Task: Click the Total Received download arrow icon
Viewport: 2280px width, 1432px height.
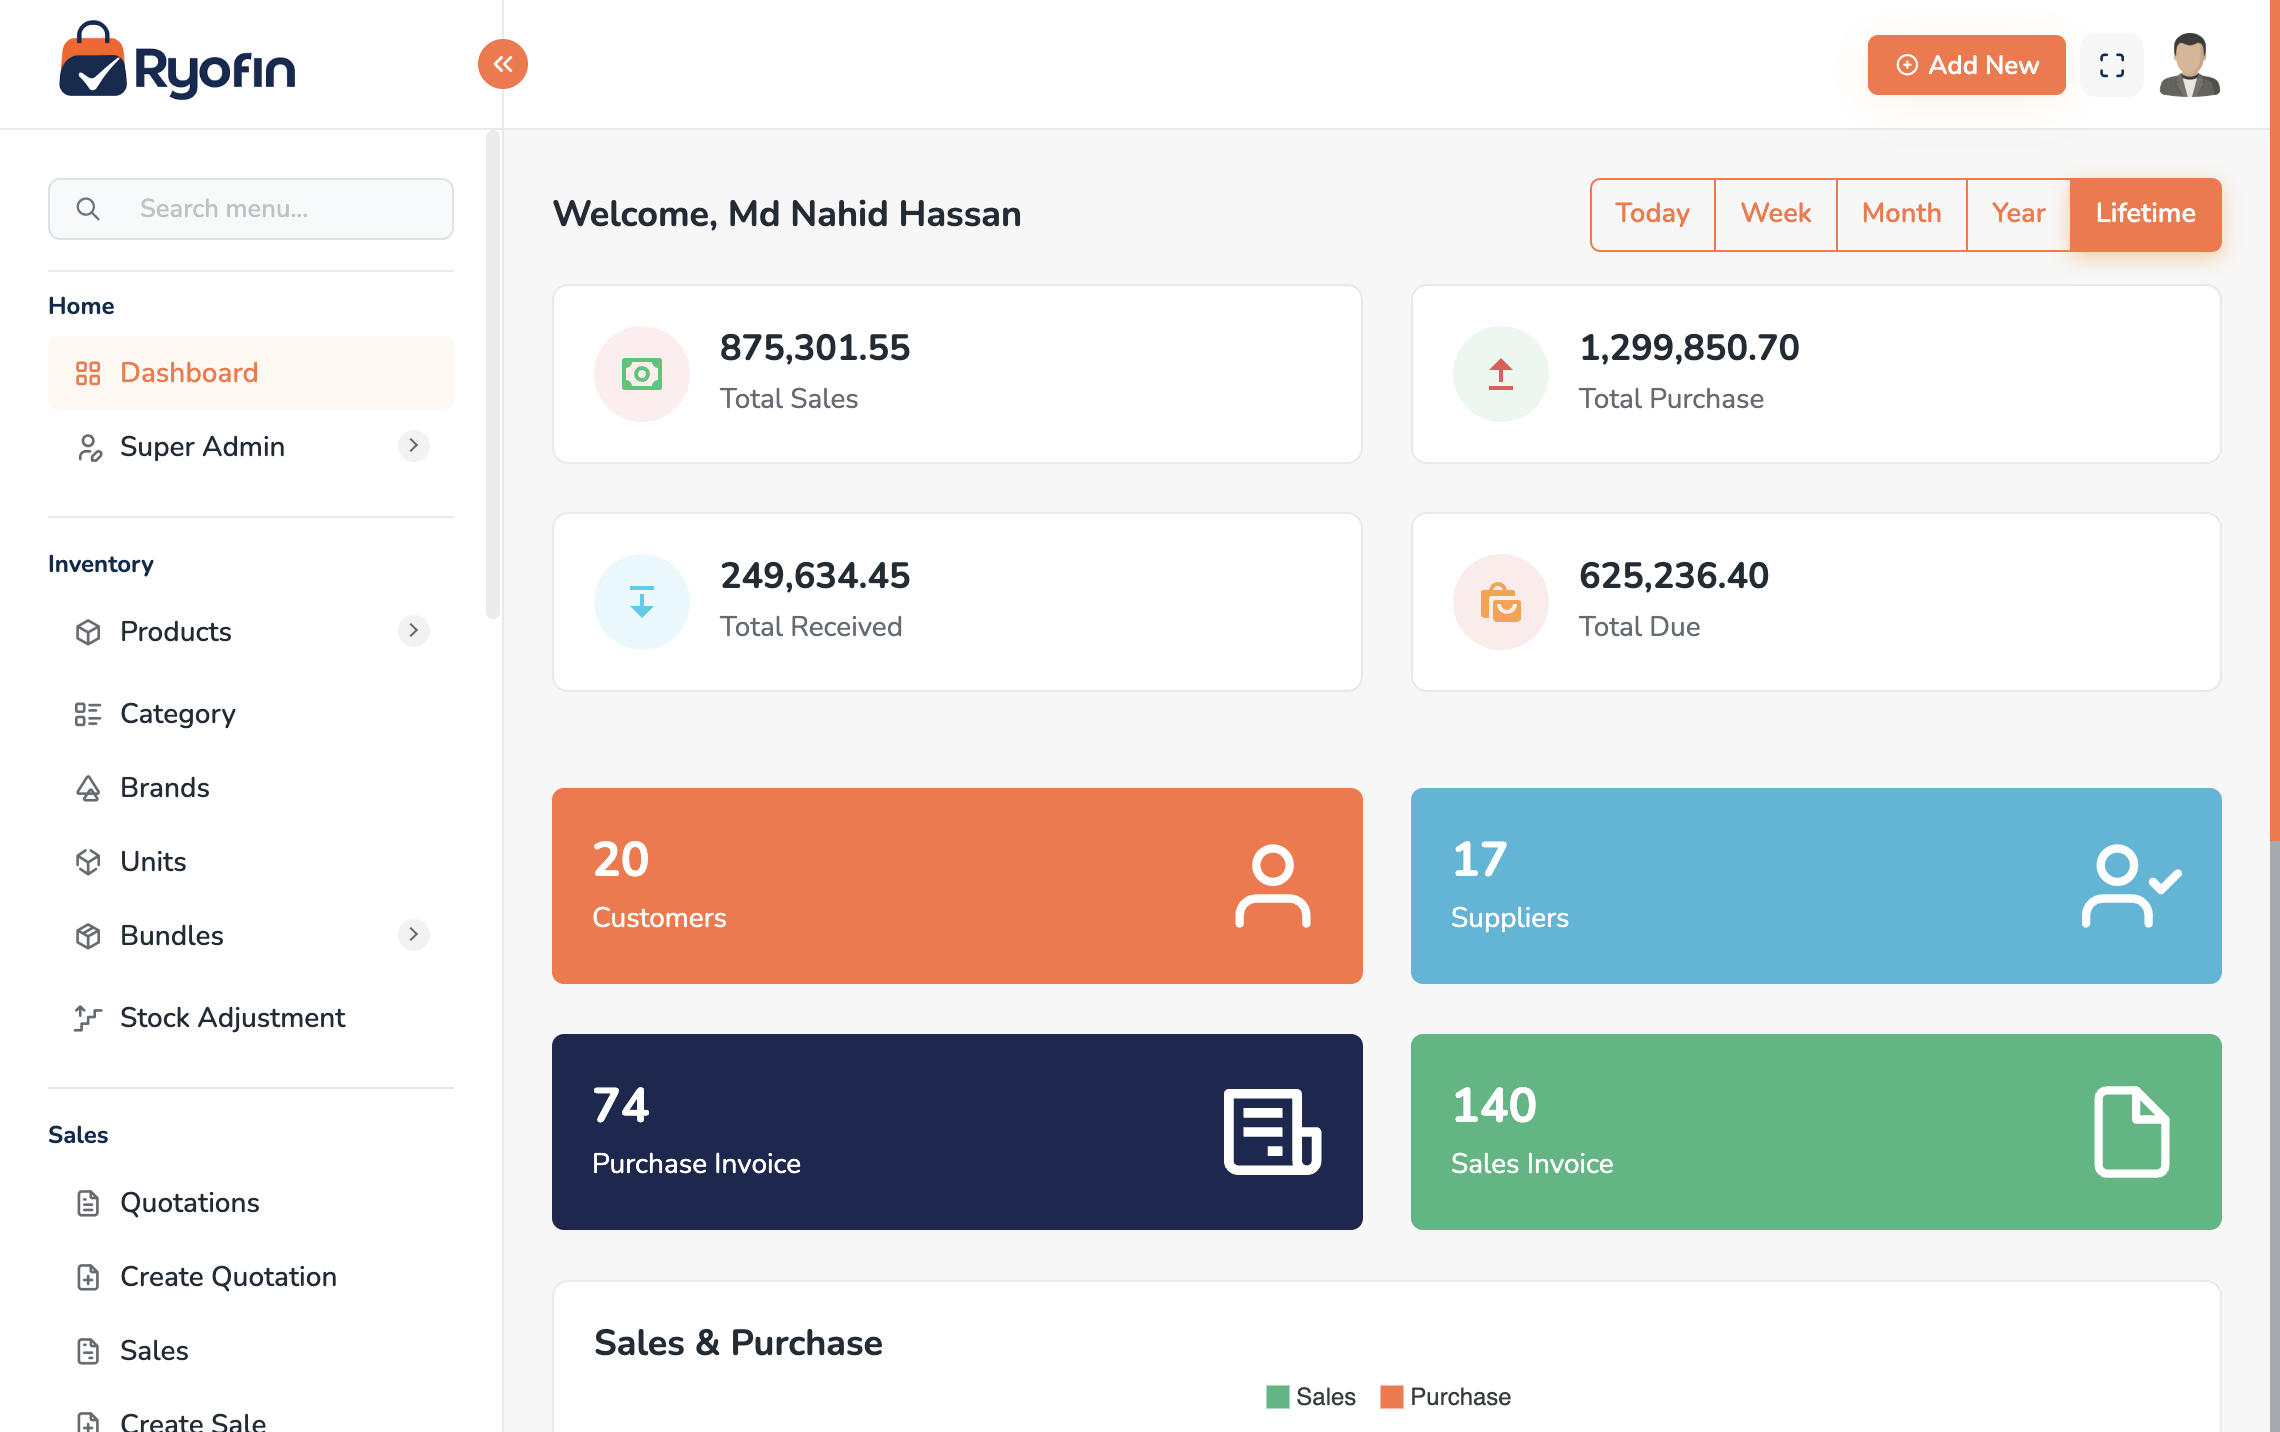Action: (x=642, y=602)
